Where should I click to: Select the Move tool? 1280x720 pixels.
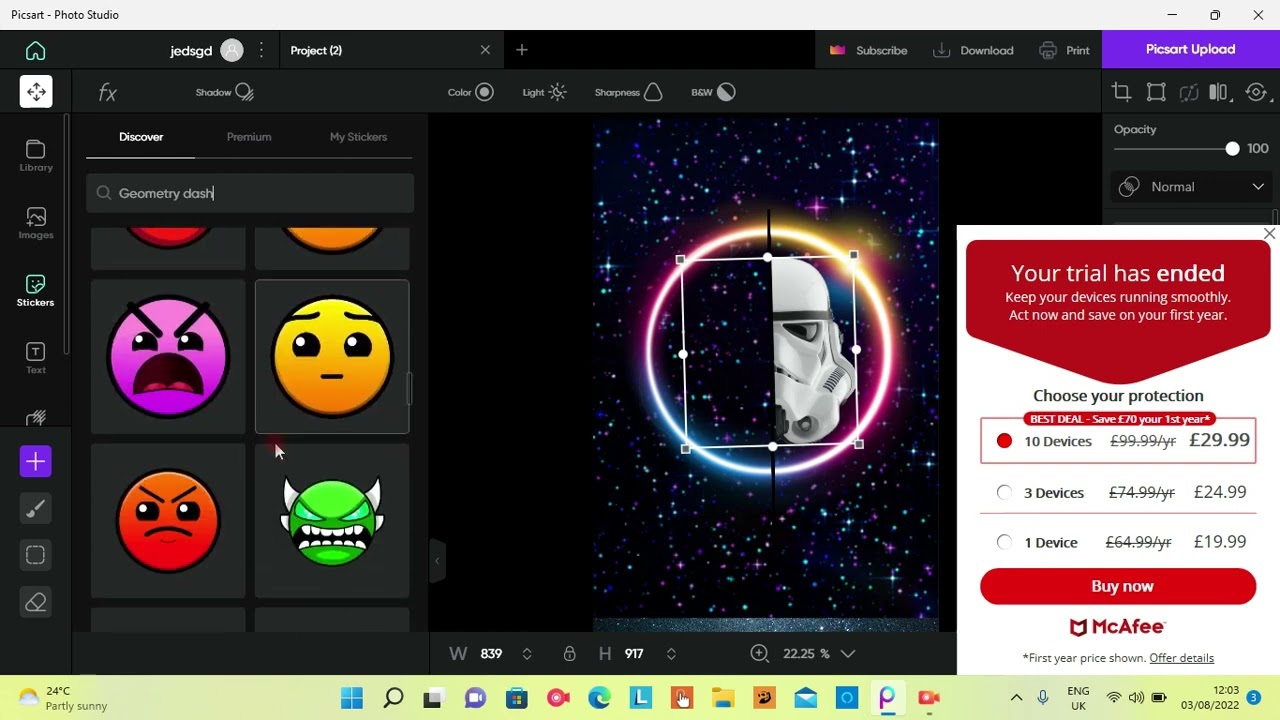pos(36,91)
